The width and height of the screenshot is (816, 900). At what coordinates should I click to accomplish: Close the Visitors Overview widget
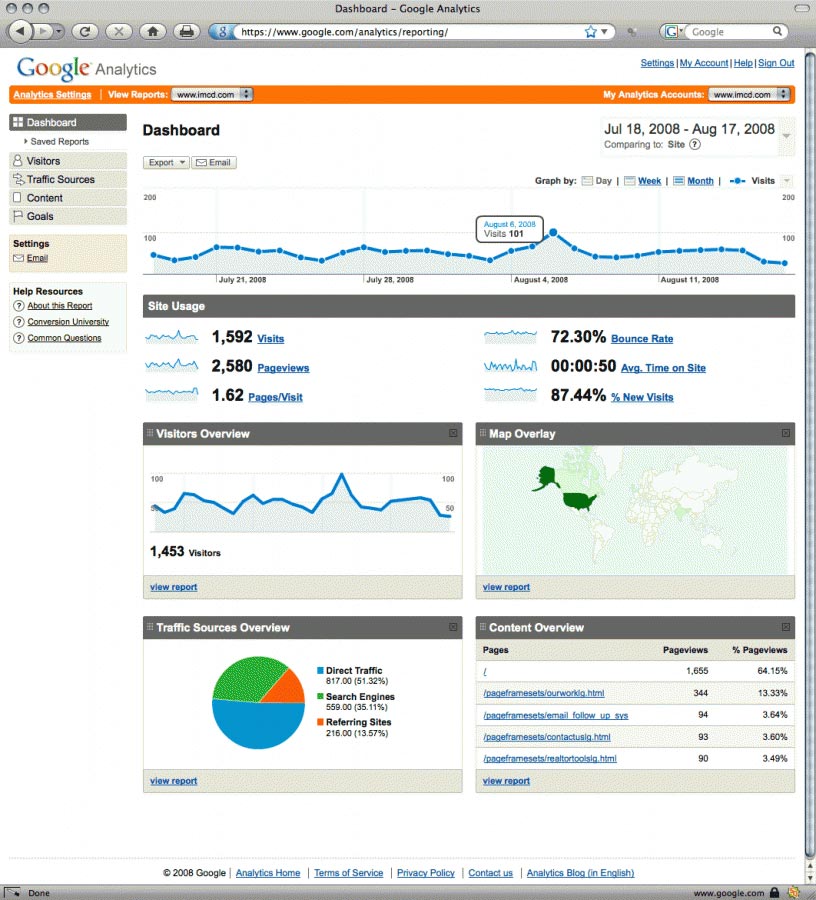453,433
